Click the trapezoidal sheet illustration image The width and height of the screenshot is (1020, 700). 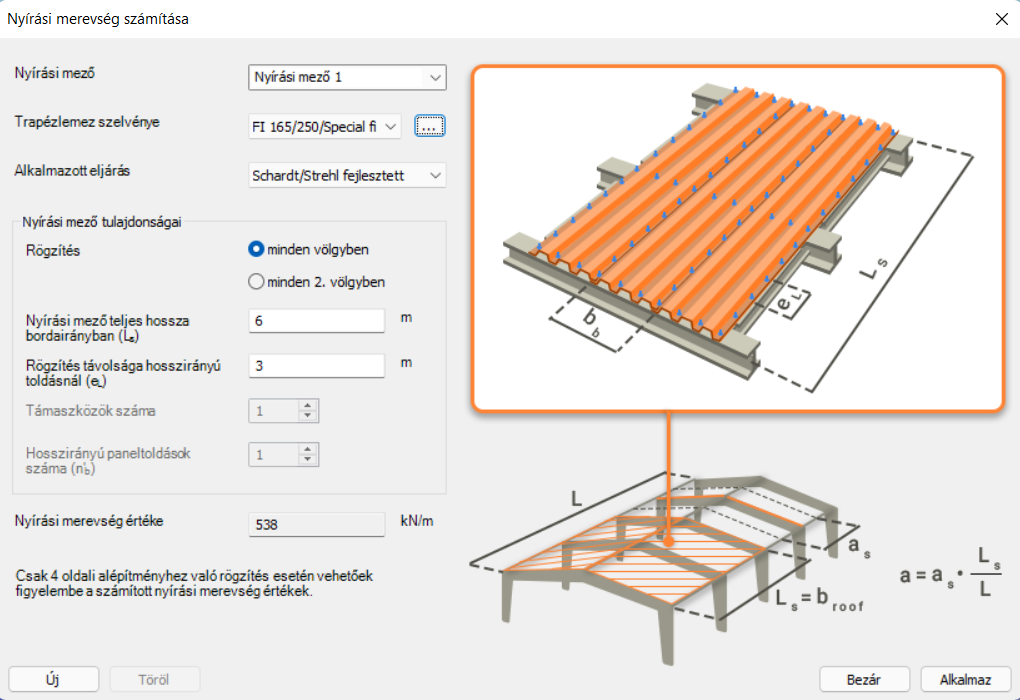tap(738, 238)
